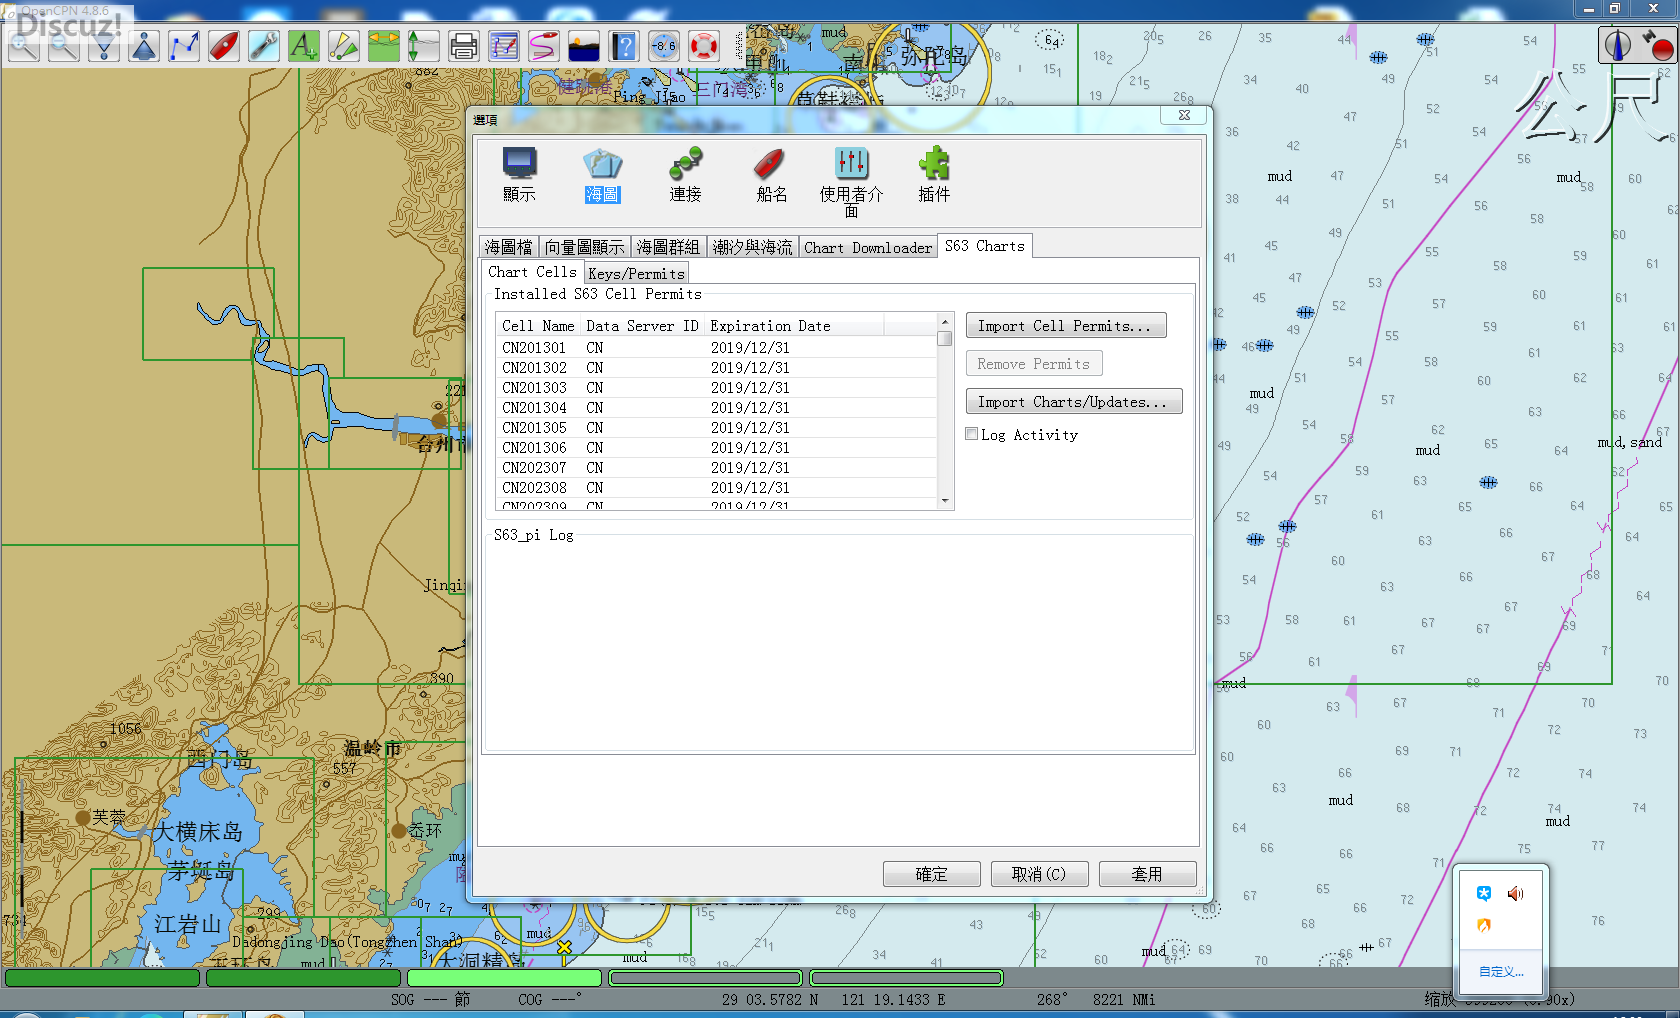1680x1018 pixels.
Task: Click the Zoom In magnifier tool
Action: point(24,46)
